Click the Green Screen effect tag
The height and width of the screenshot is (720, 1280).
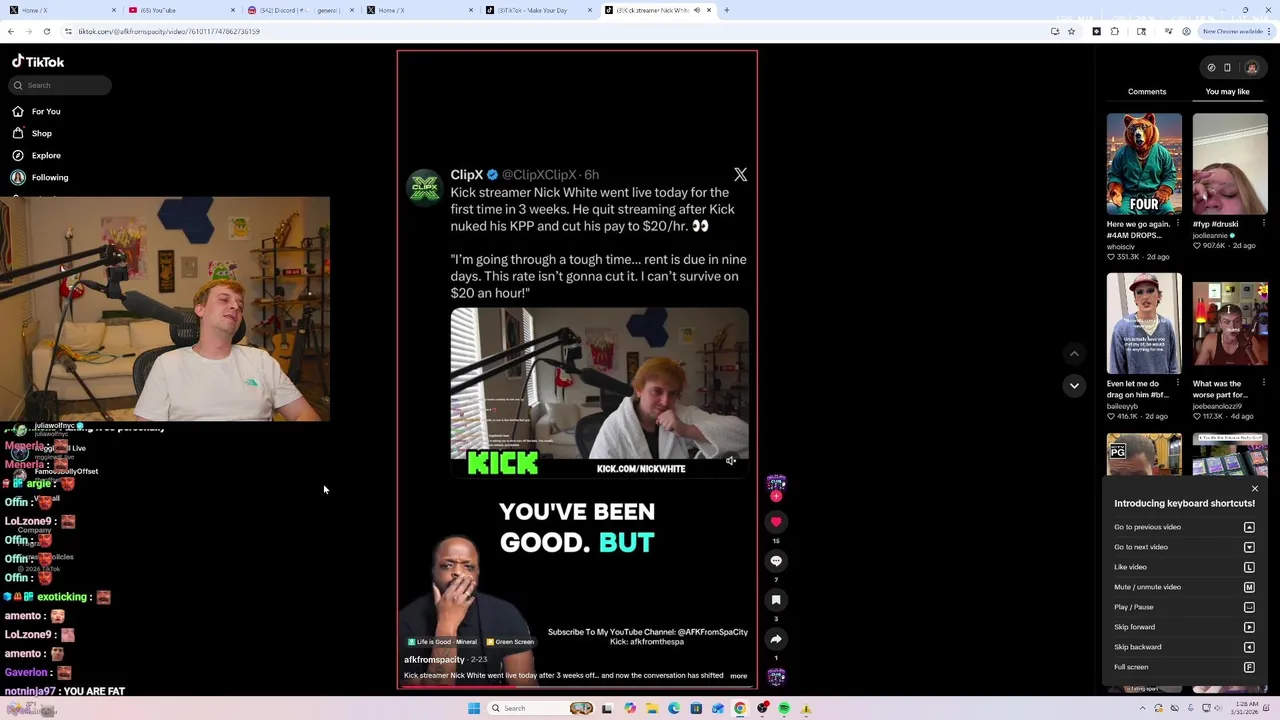point(510,642)
